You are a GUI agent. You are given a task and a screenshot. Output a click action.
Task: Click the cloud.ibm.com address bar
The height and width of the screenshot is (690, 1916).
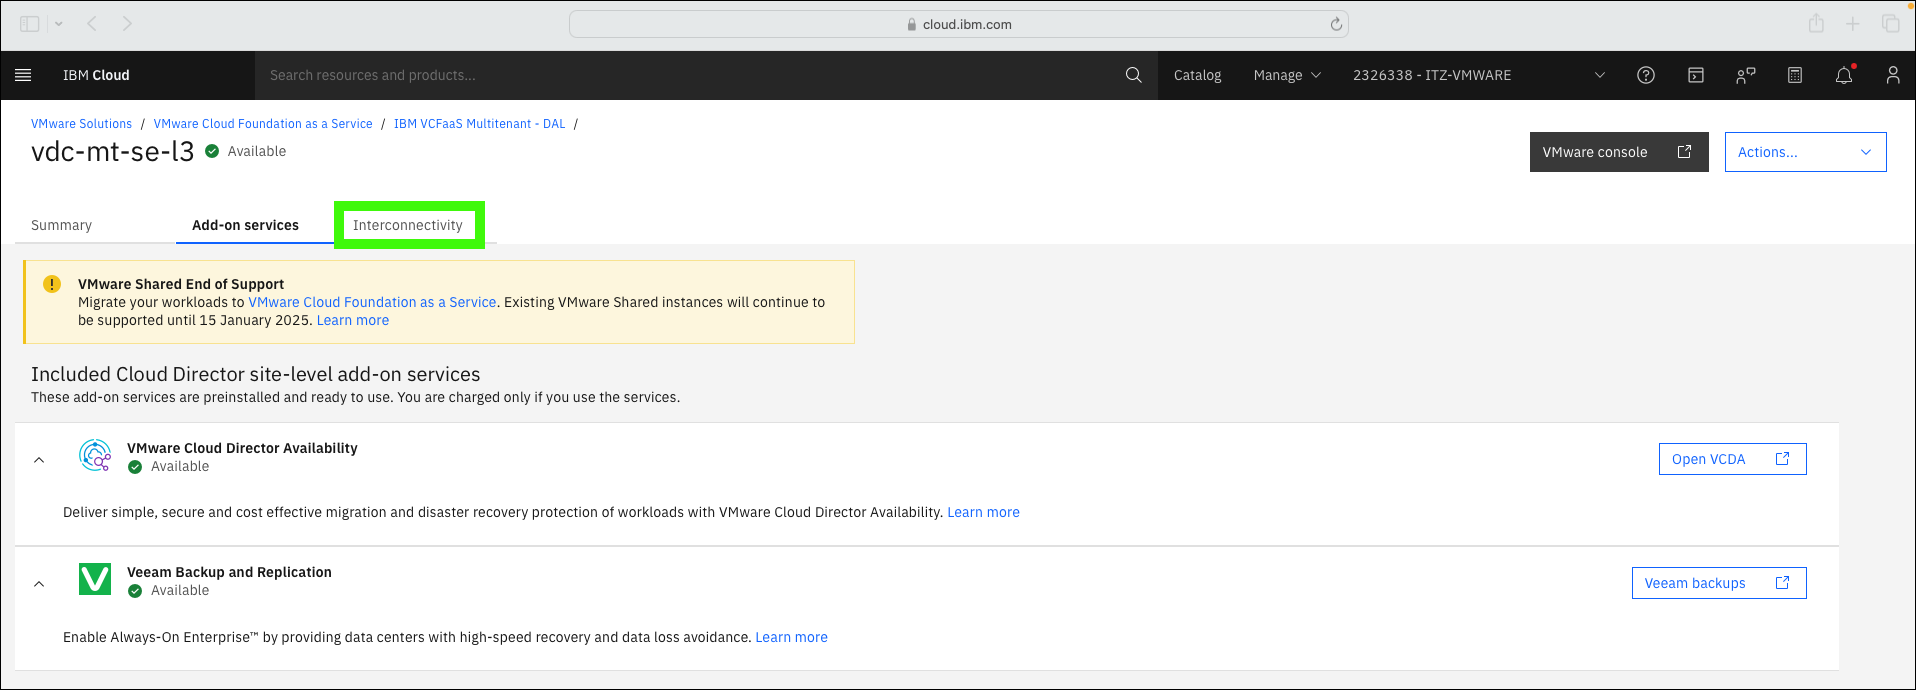958,24
